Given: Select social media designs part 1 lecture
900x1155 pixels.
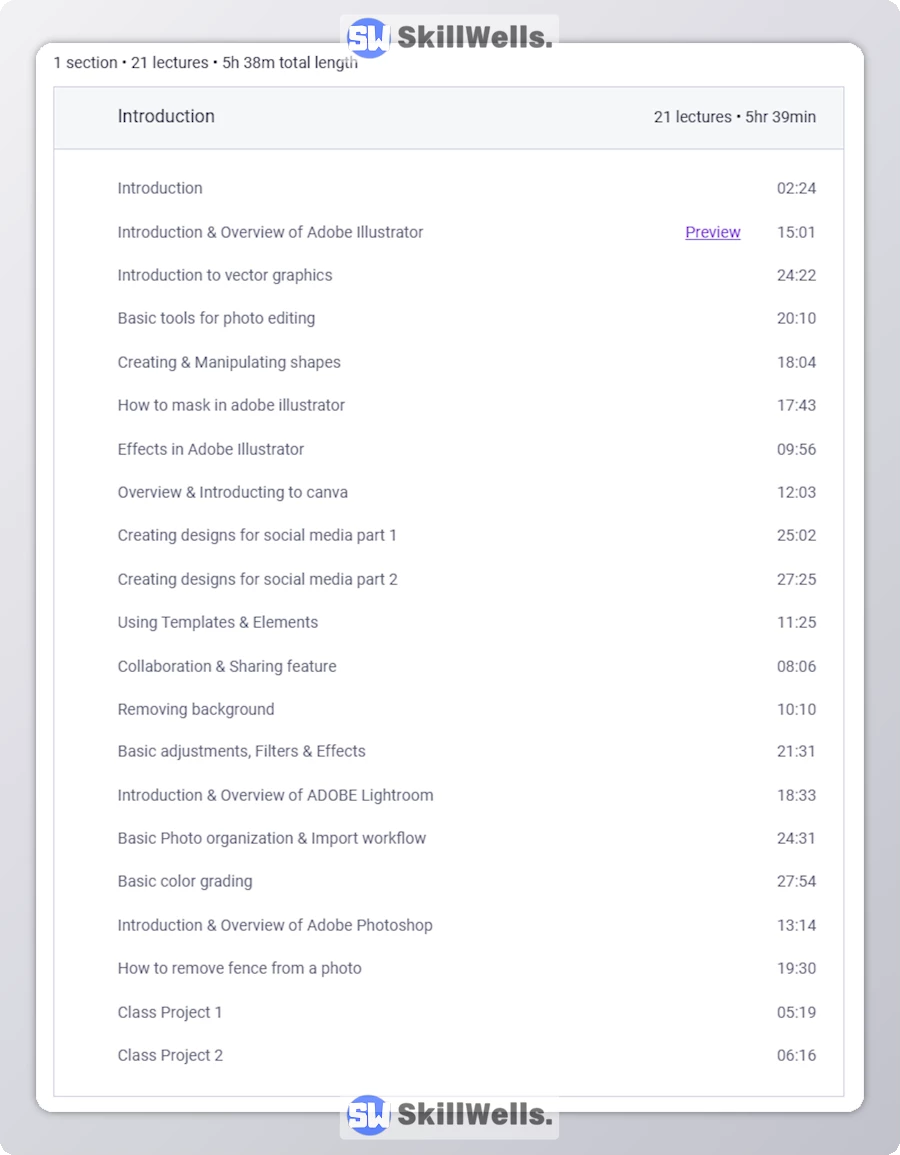Looking at the screenshot, I should [x=257, y=535].
